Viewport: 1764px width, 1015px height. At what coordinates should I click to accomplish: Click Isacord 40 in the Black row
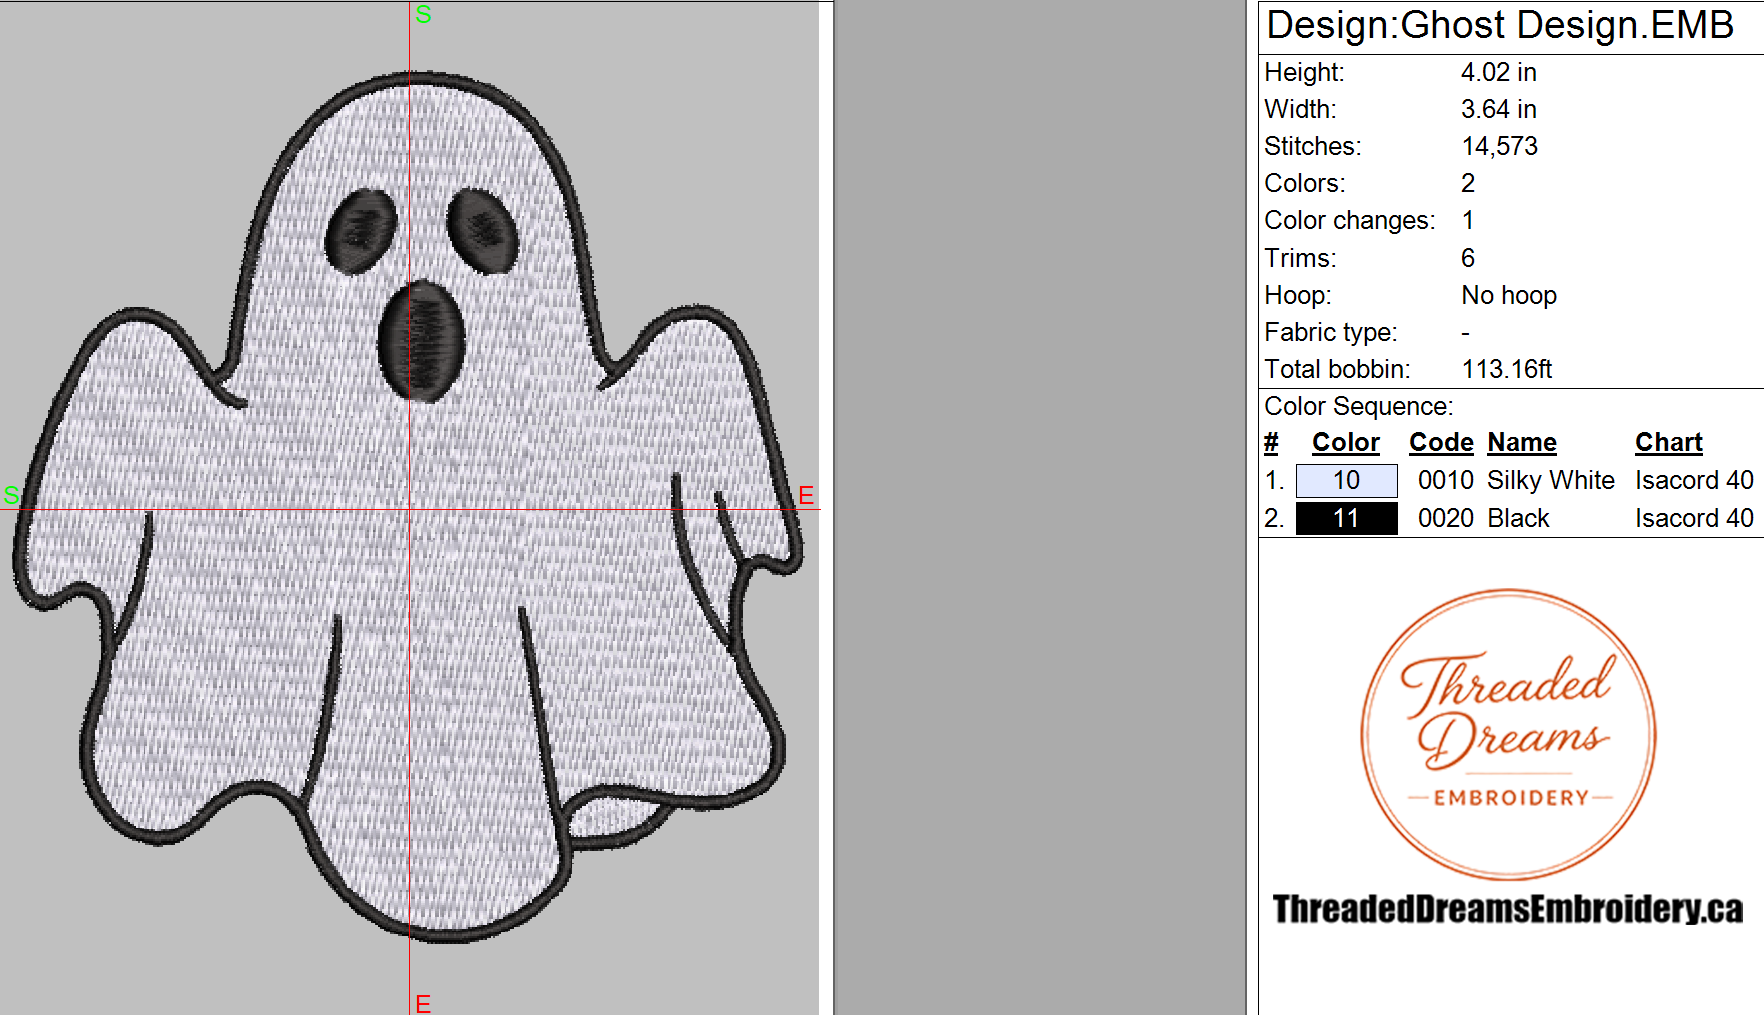[x=1694, y=519]
